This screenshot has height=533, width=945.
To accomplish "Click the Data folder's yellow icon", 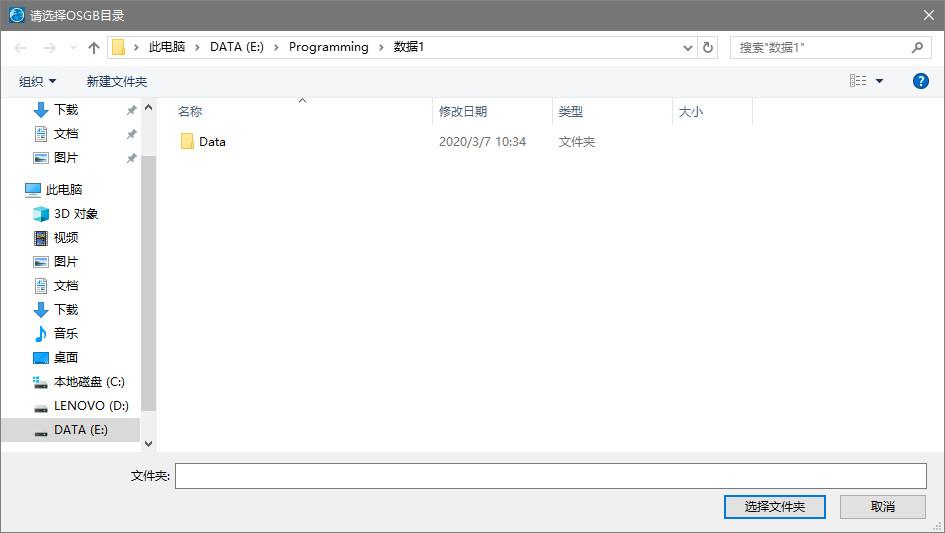I will pos(187,142).
